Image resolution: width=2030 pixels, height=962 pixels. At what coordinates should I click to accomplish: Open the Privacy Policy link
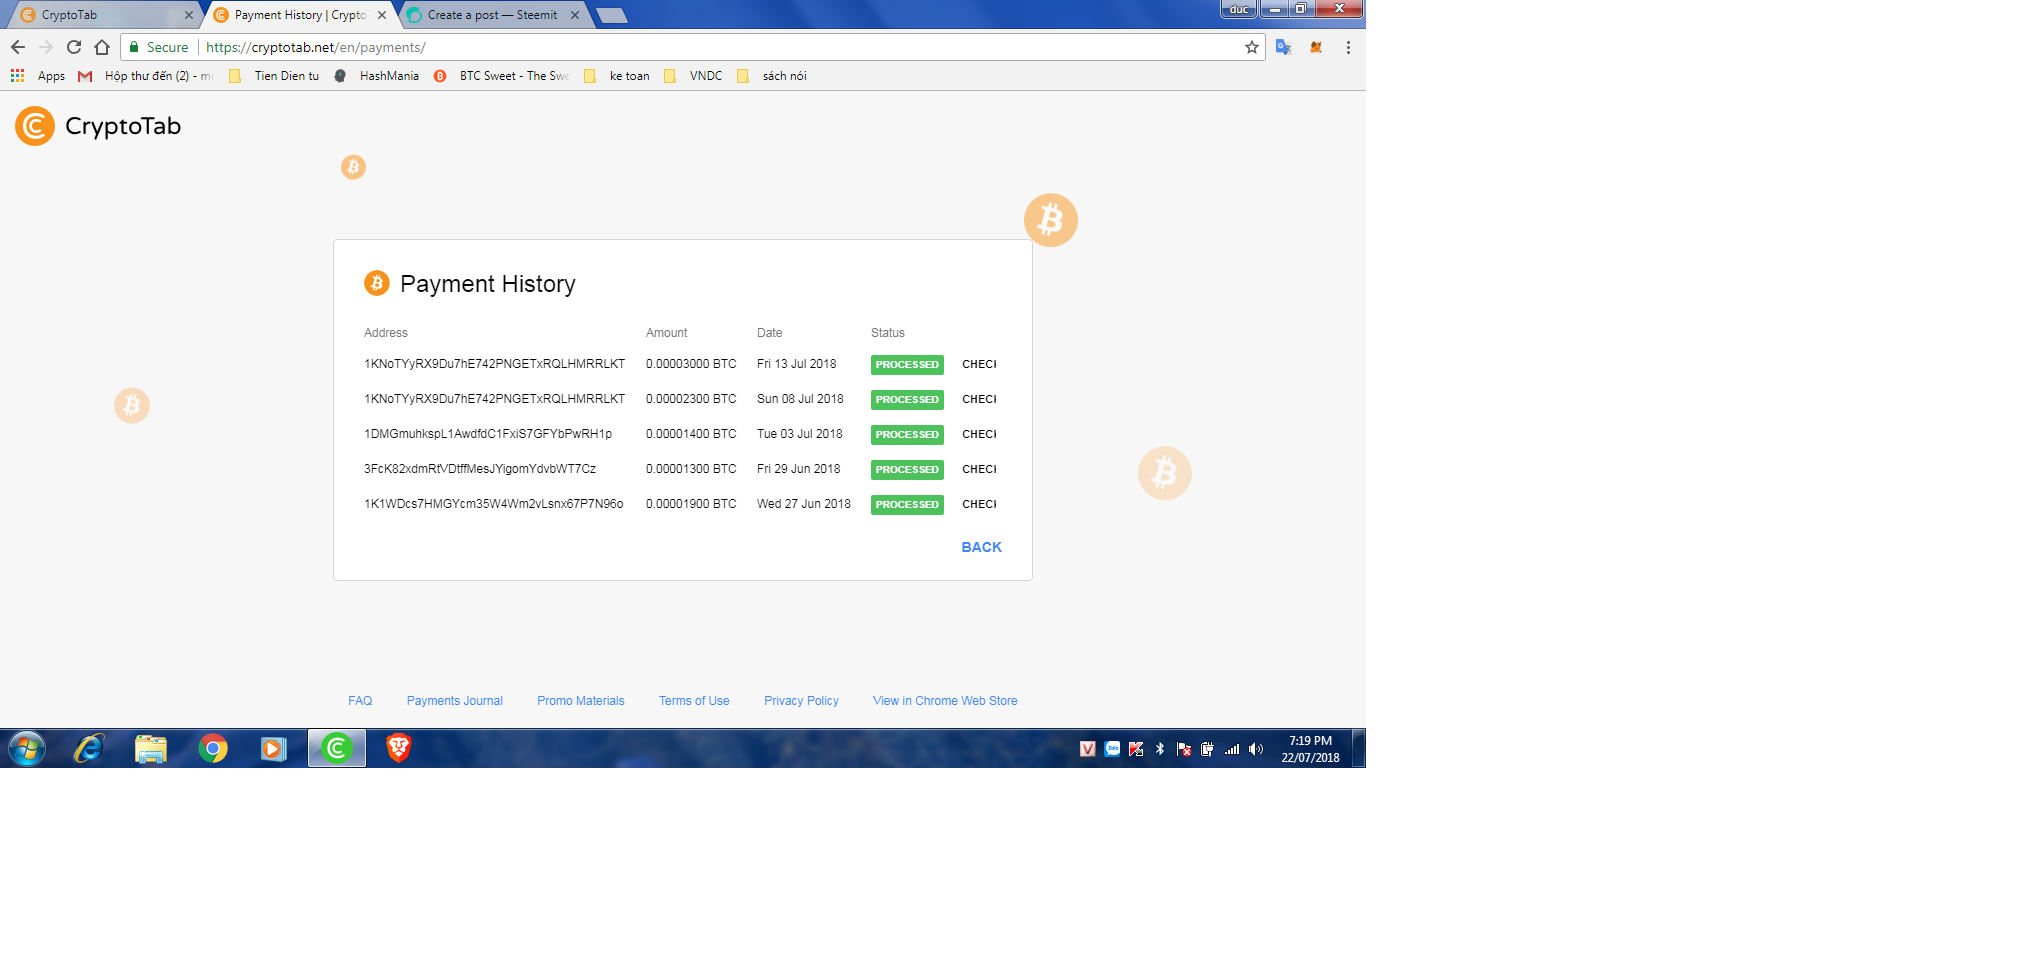point(801,701)
